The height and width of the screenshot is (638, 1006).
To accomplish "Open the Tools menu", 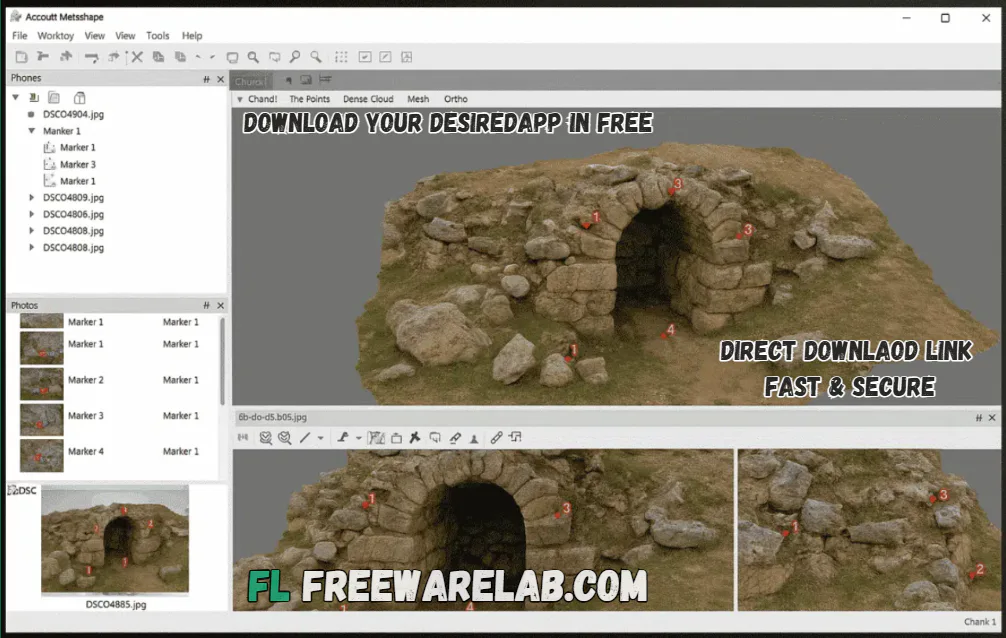I will pyautogui.click(x=157, y=35).
